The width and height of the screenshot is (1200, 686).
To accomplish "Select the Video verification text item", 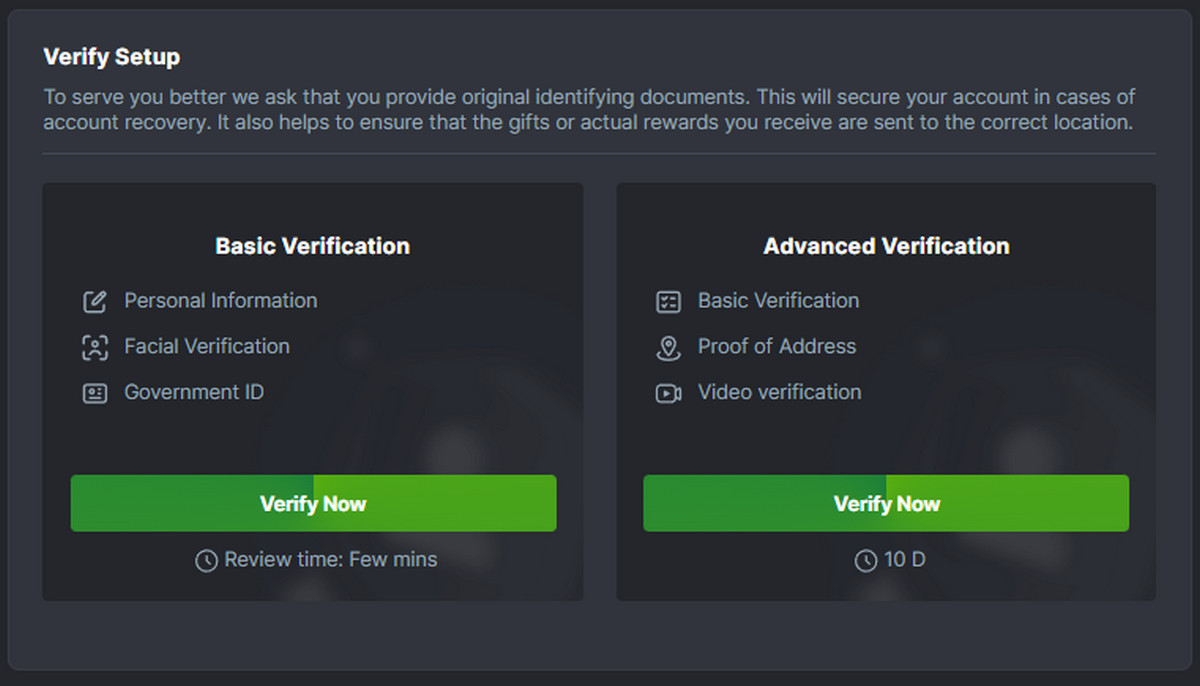I will point(779,393).
